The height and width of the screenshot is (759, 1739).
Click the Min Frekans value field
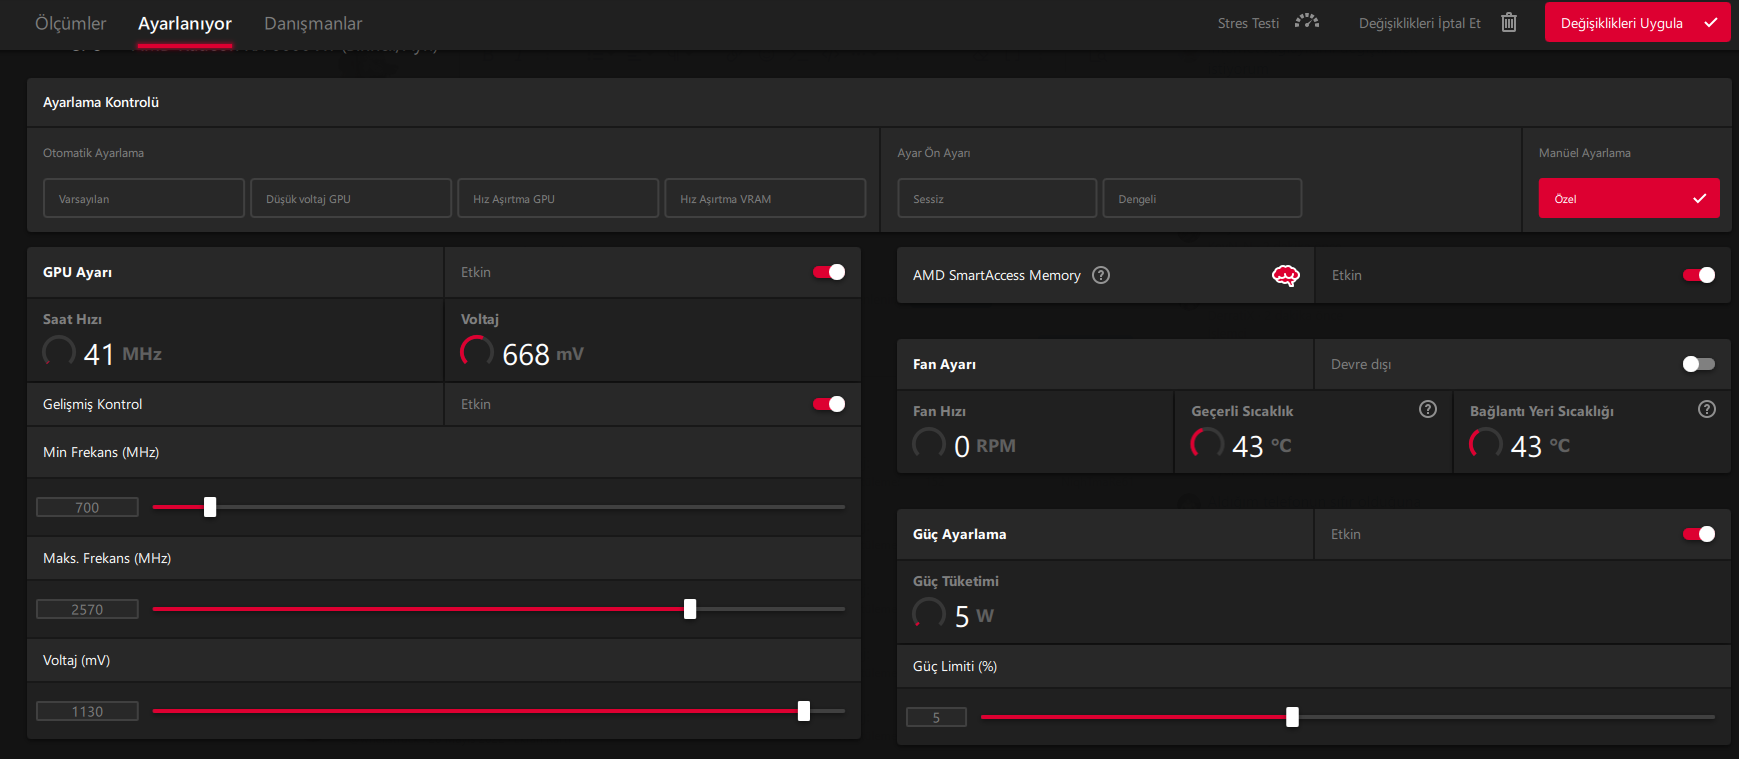87,507
